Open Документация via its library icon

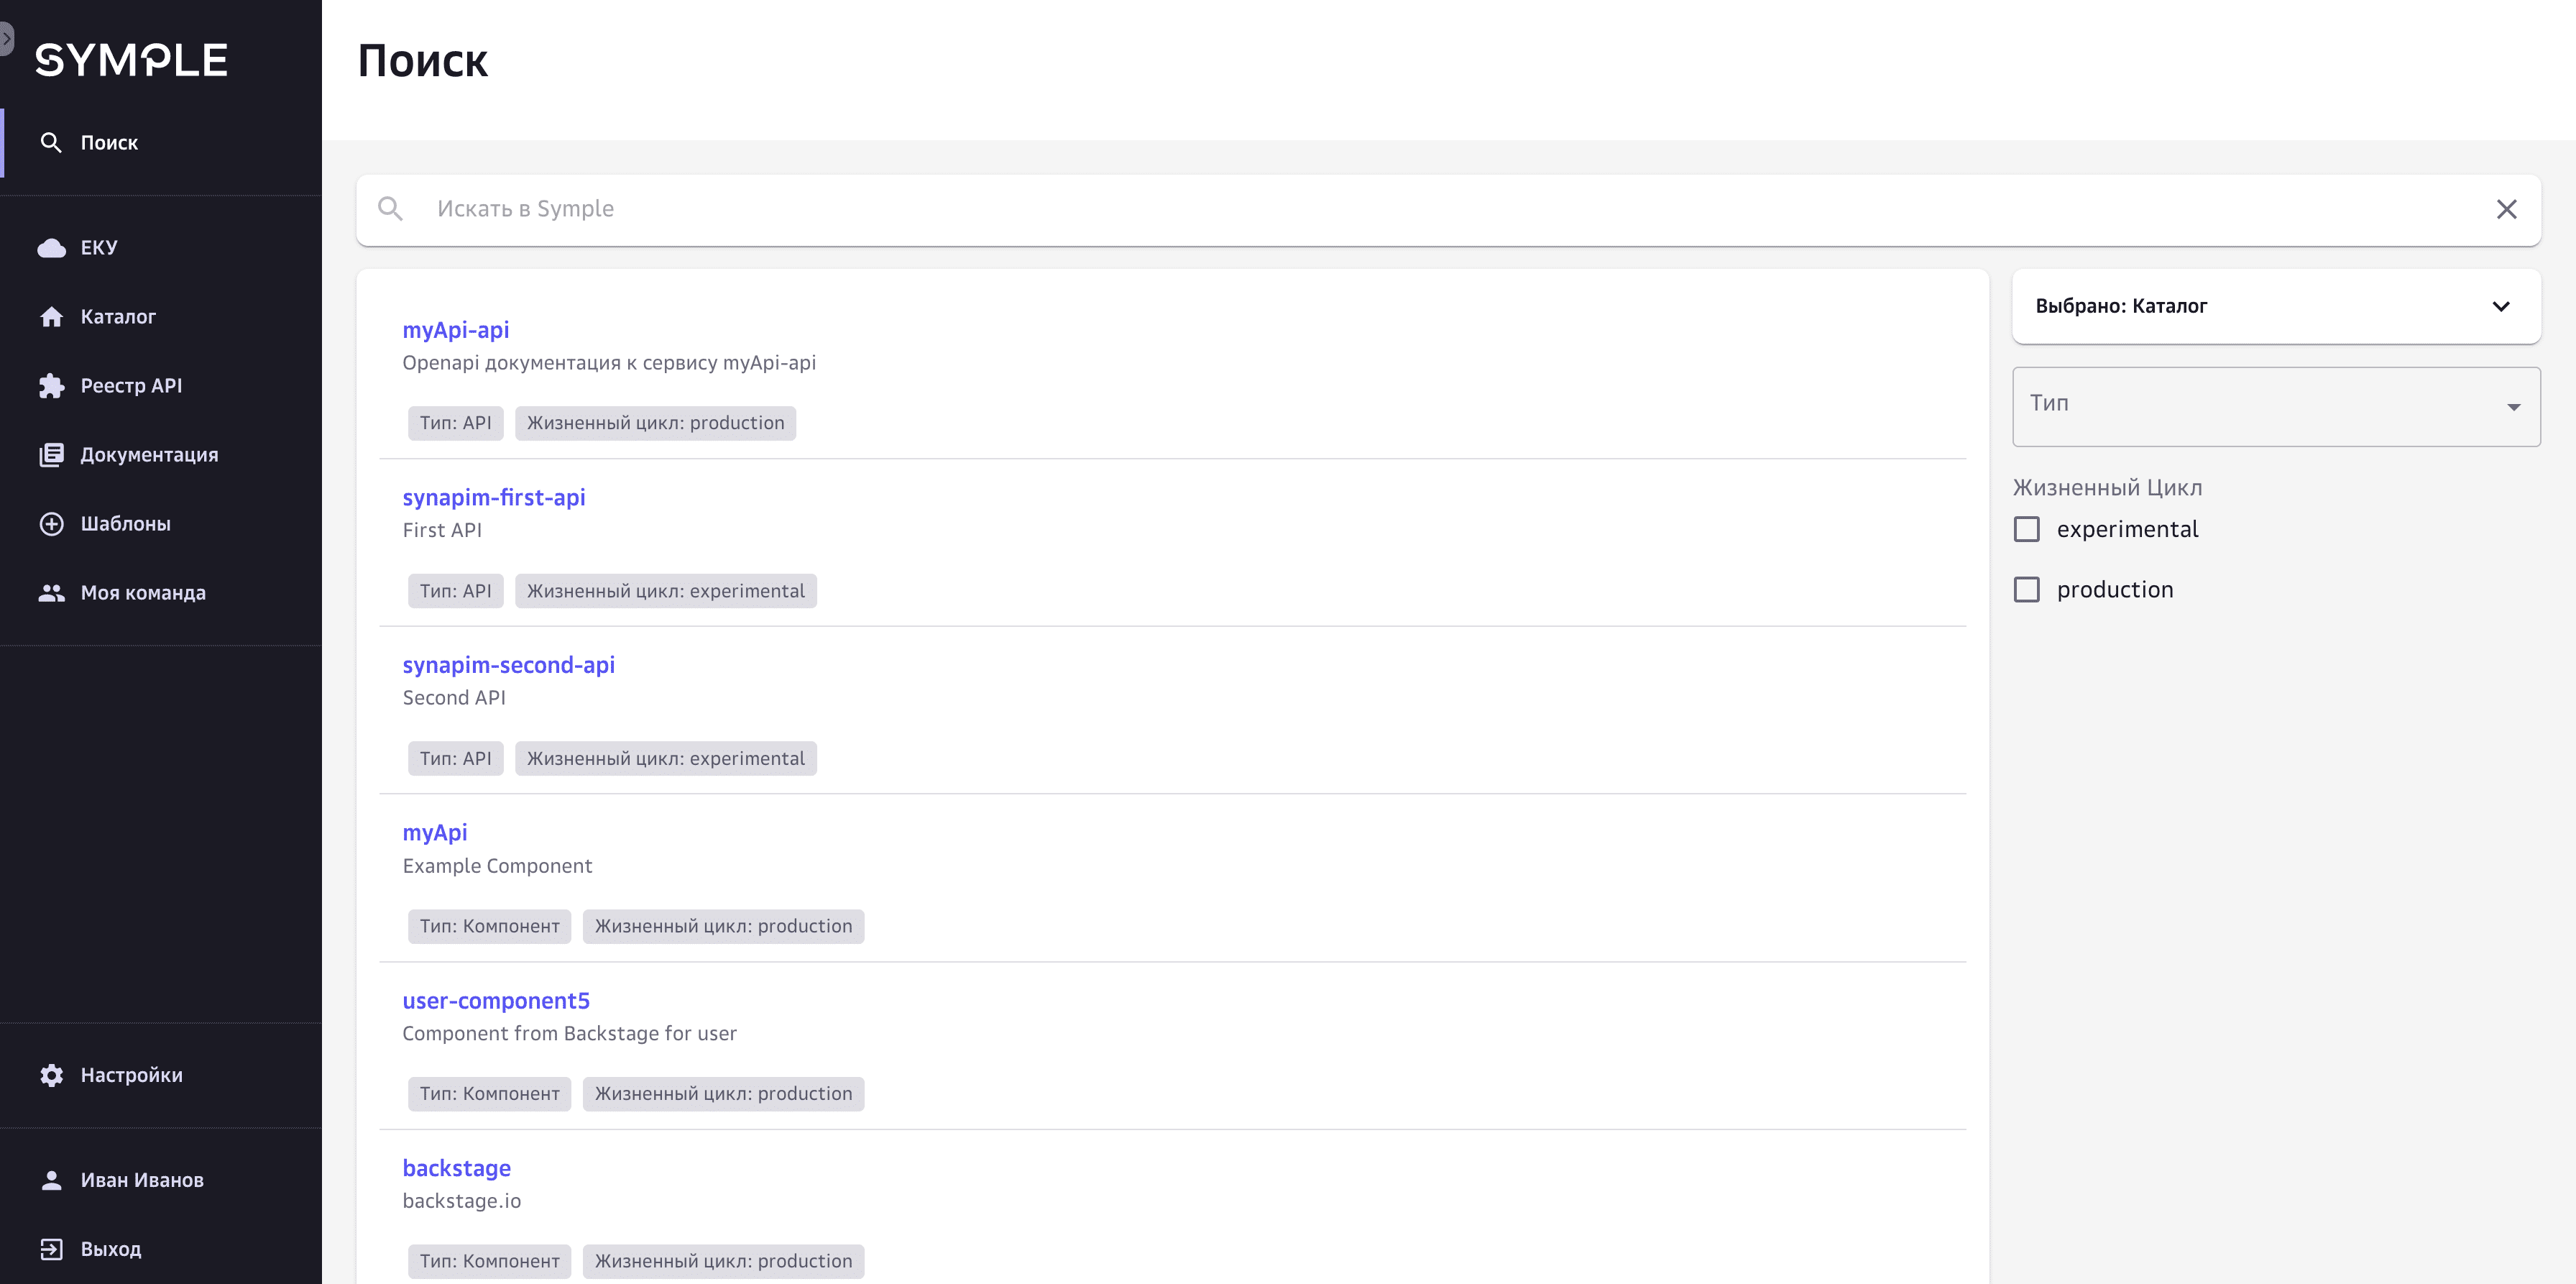click(51, 455)
